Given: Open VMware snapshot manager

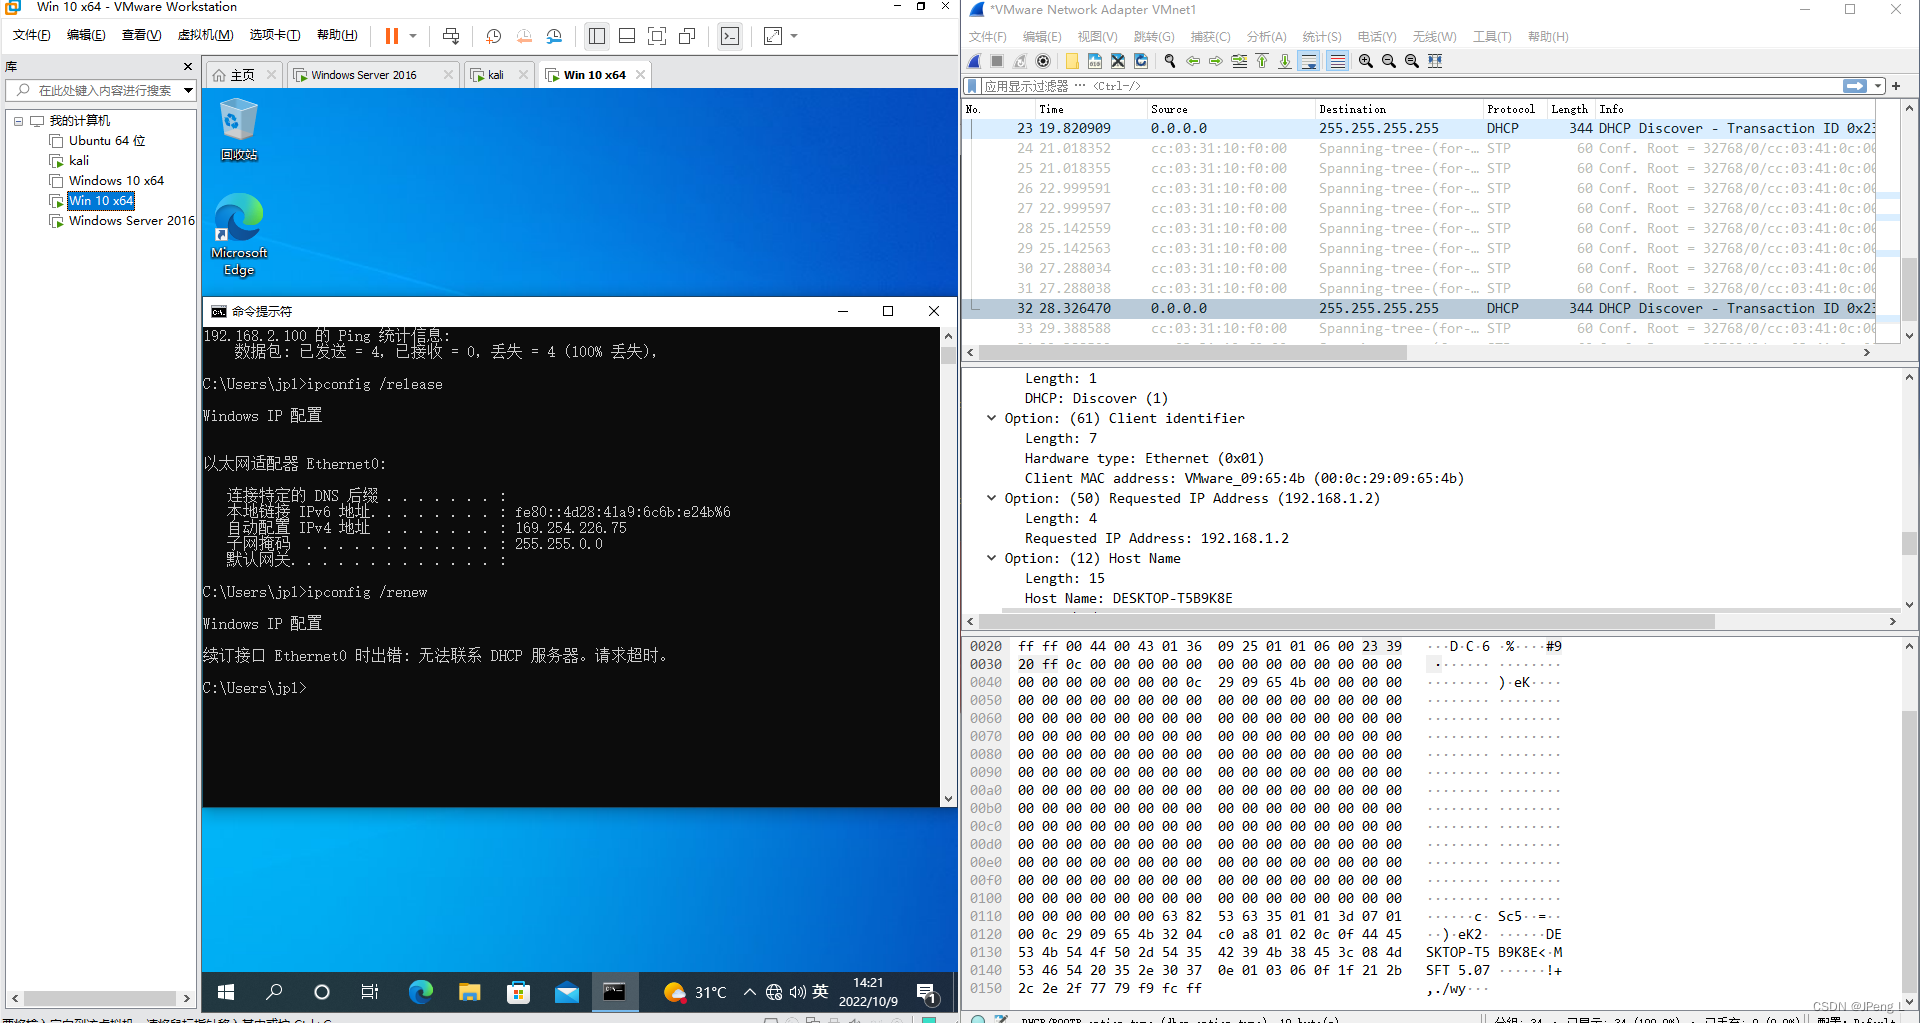Looking at the screenshot, I should click(x=555, y=36).
